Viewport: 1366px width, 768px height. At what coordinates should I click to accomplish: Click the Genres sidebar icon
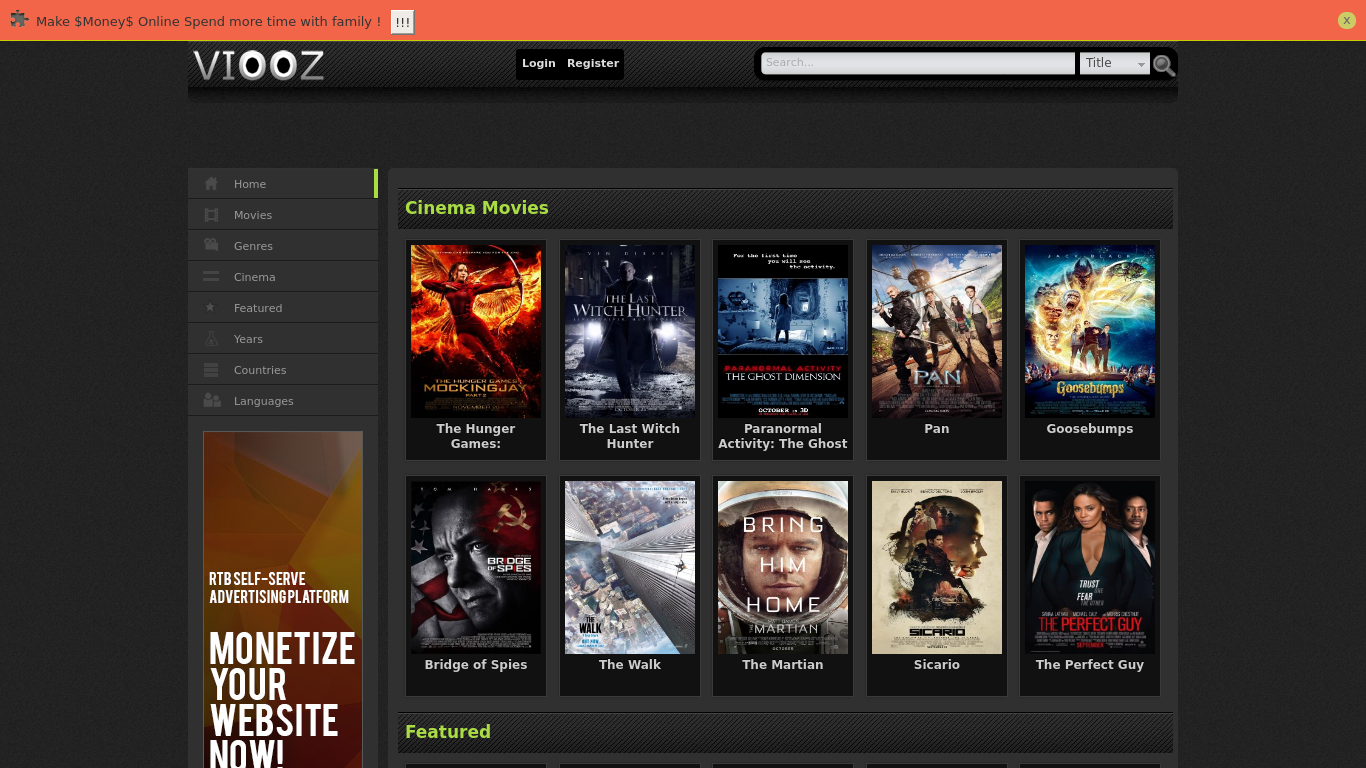coord(211,245)
